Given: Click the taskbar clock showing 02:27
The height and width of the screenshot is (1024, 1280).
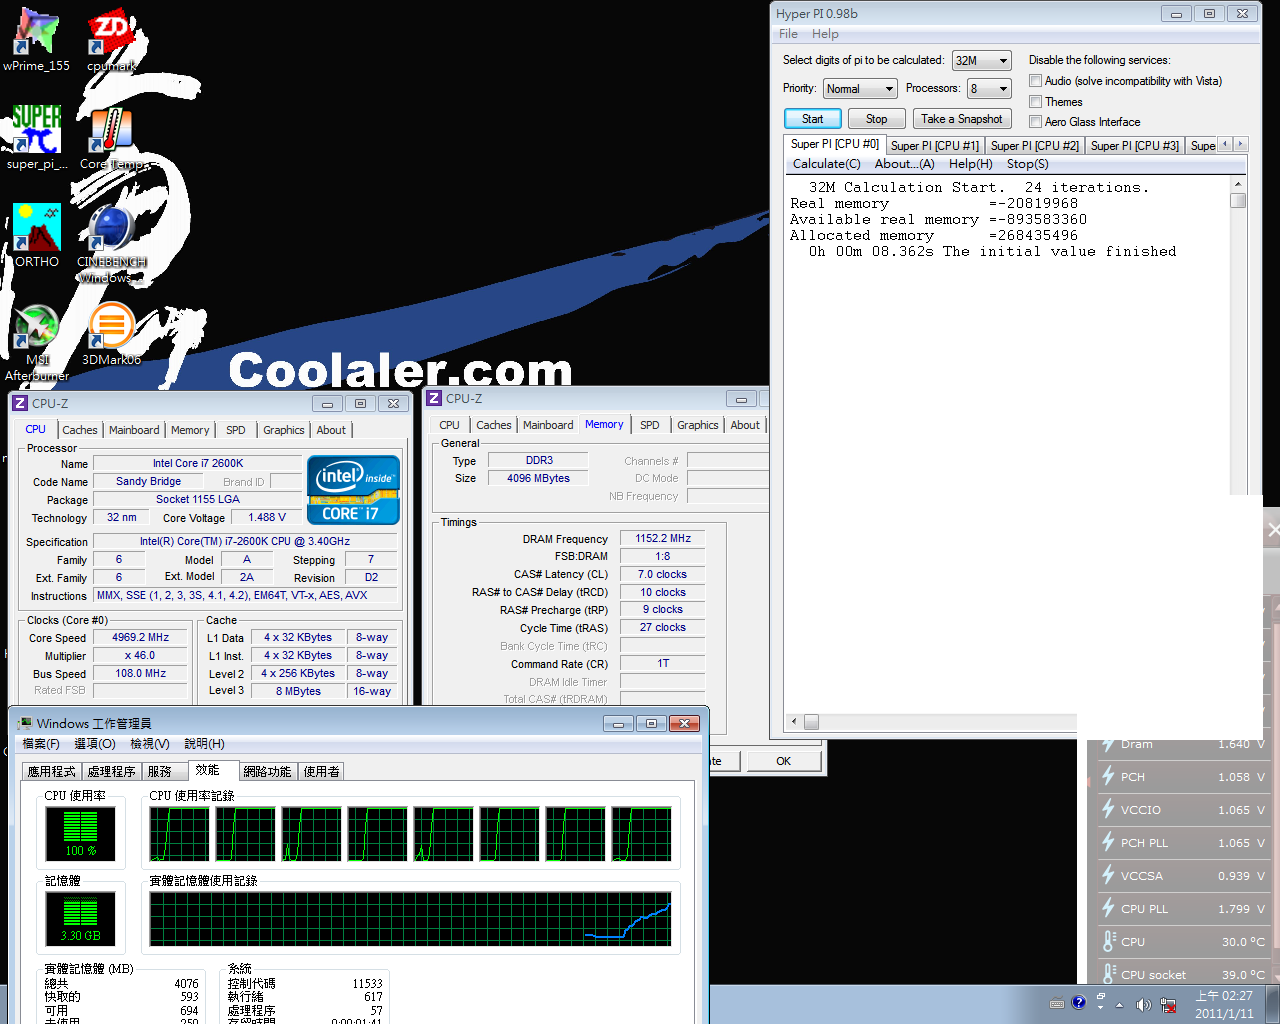Looking at the screenshot, I should 1224,1004.
